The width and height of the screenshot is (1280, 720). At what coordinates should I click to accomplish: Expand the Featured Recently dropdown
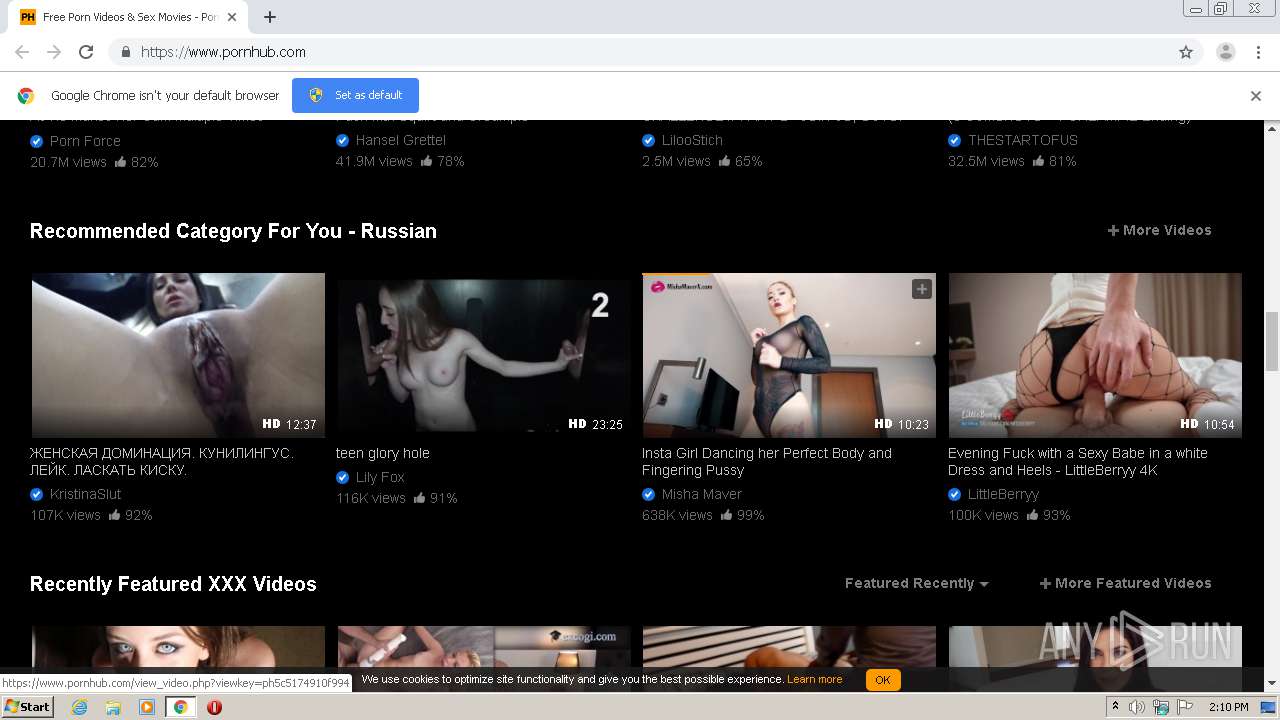tap(917, 583)
